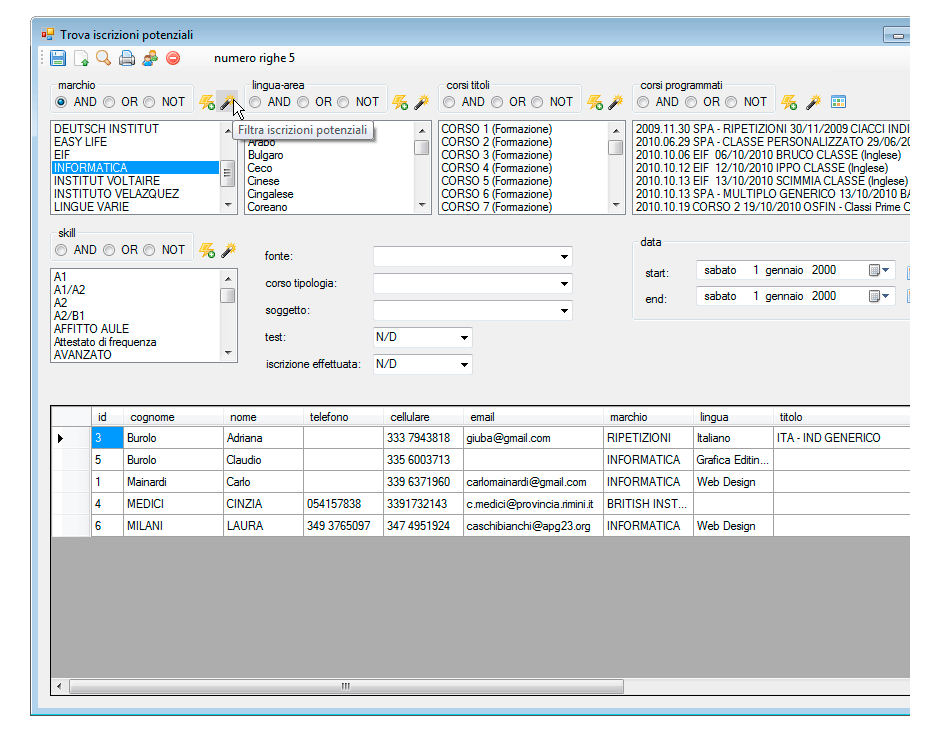Click the skill list scroll down arrow
This screenshot has width=940, height=732.
tap(228, 353)
